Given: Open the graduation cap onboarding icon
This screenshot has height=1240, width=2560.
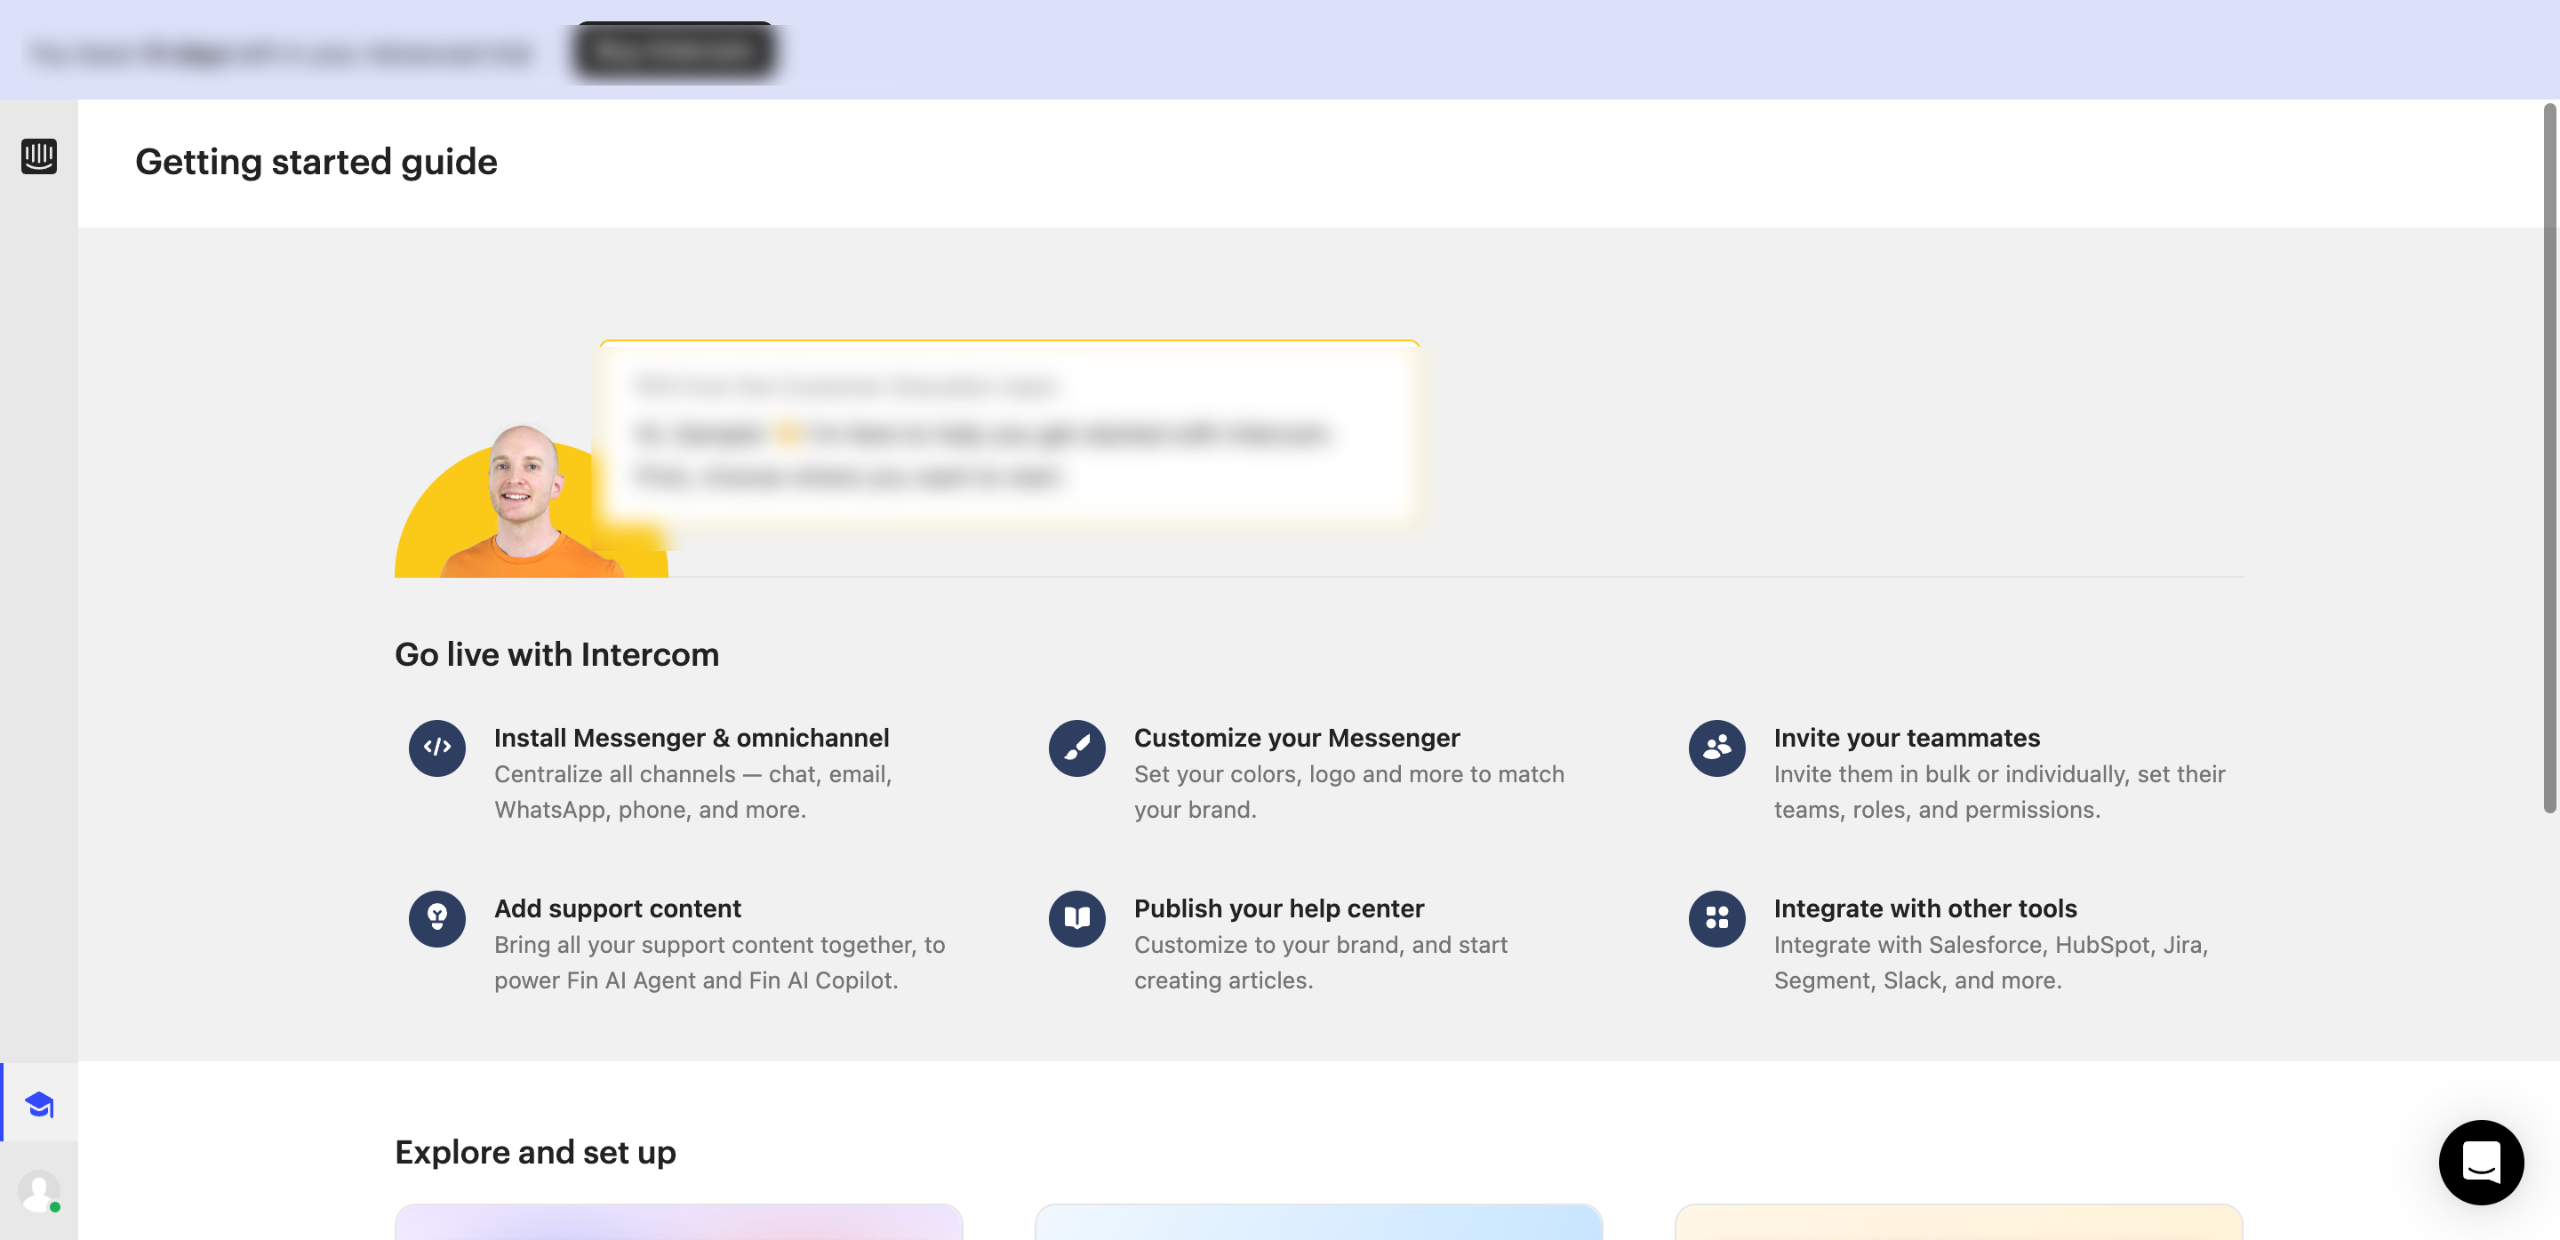Looking at the screenshot, I should point(39,1104).
